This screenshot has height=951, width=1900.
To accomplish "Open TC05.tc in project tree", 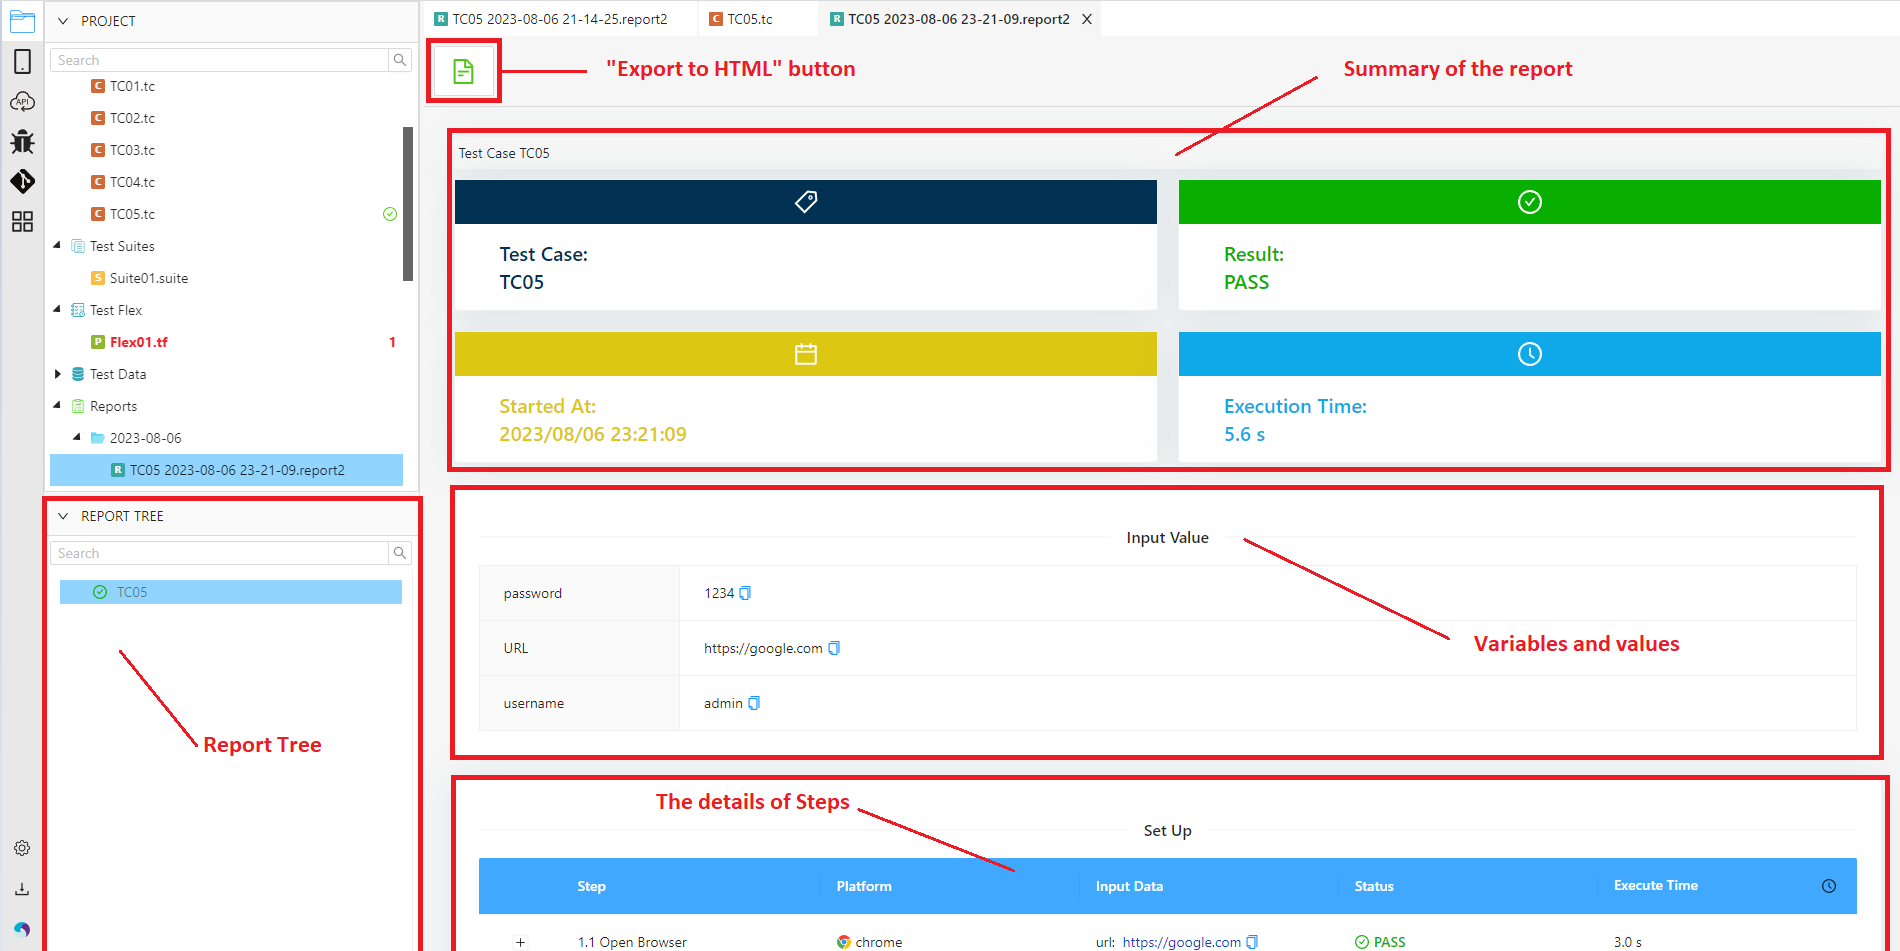I will pos(132,214).
